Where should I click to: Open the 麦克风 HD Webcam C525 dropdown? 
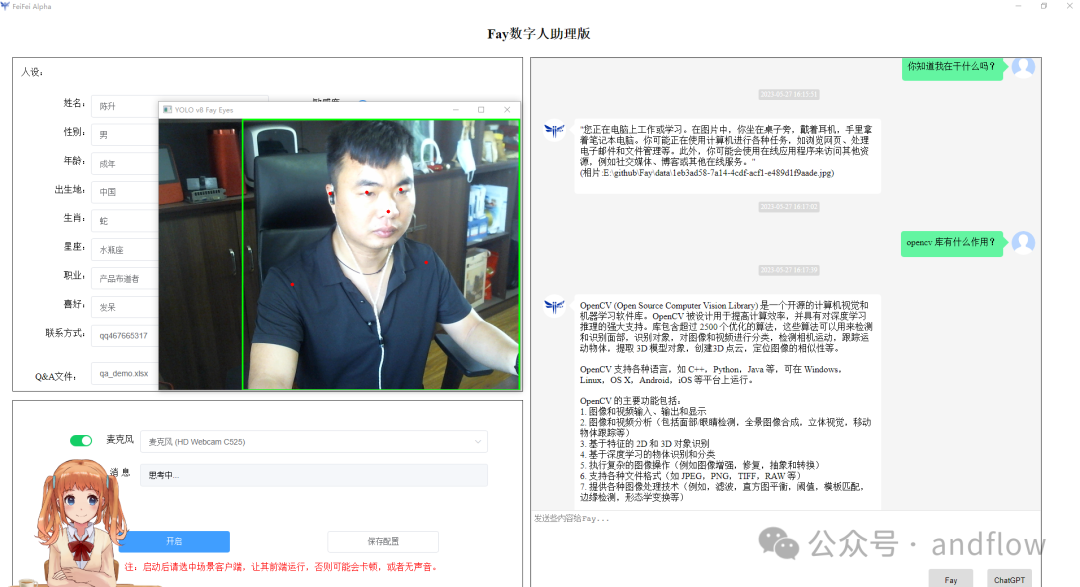coord(314,442)
